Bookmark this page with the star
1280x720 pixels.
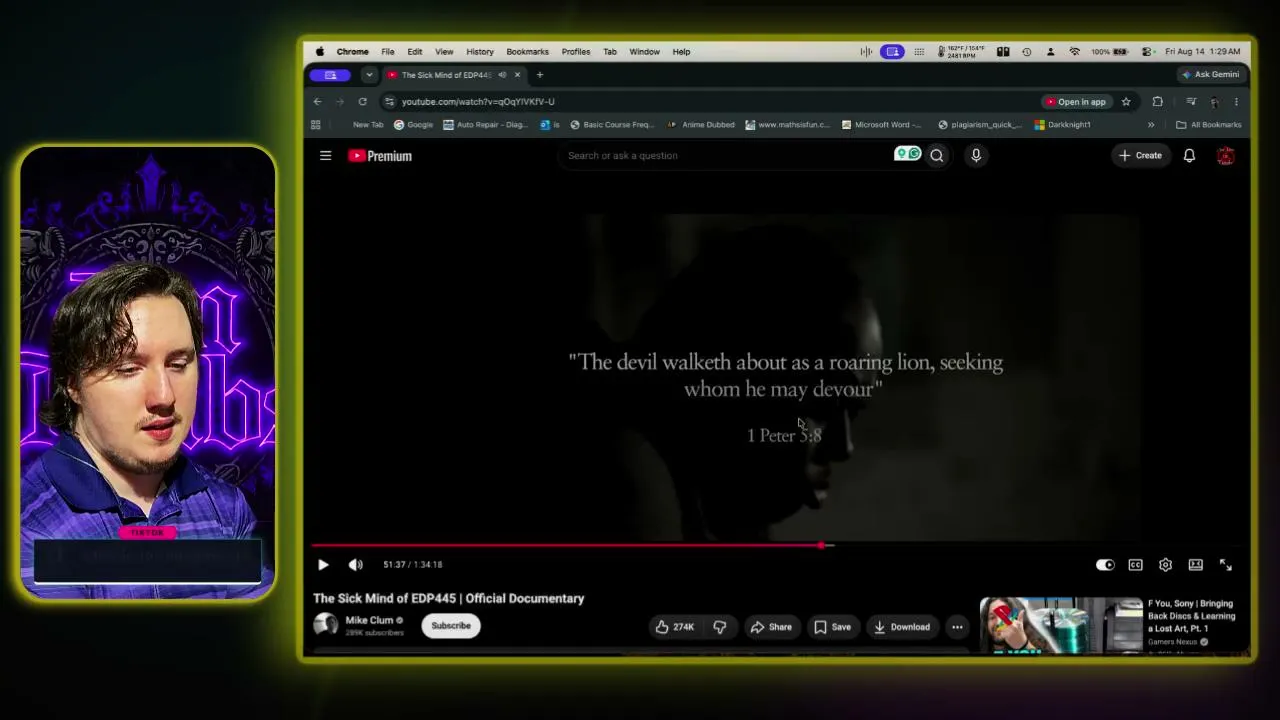1126,102
